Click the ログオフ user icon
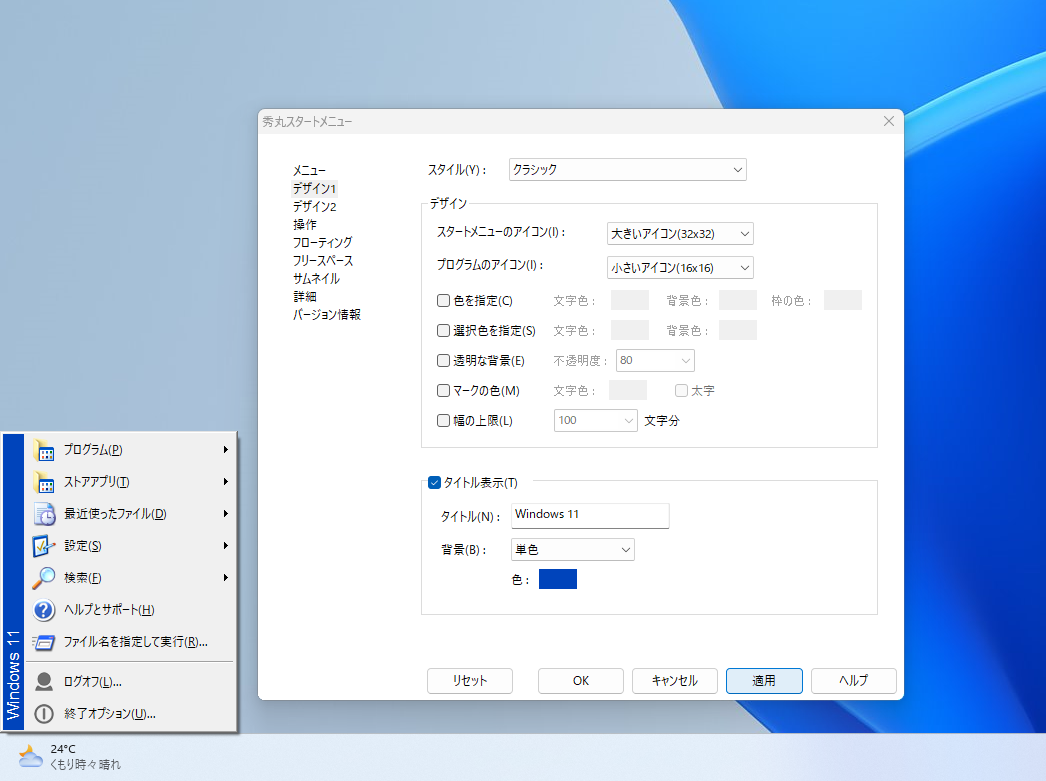The width and height of the screenshot is (1046, 781). tap(45, 681)
